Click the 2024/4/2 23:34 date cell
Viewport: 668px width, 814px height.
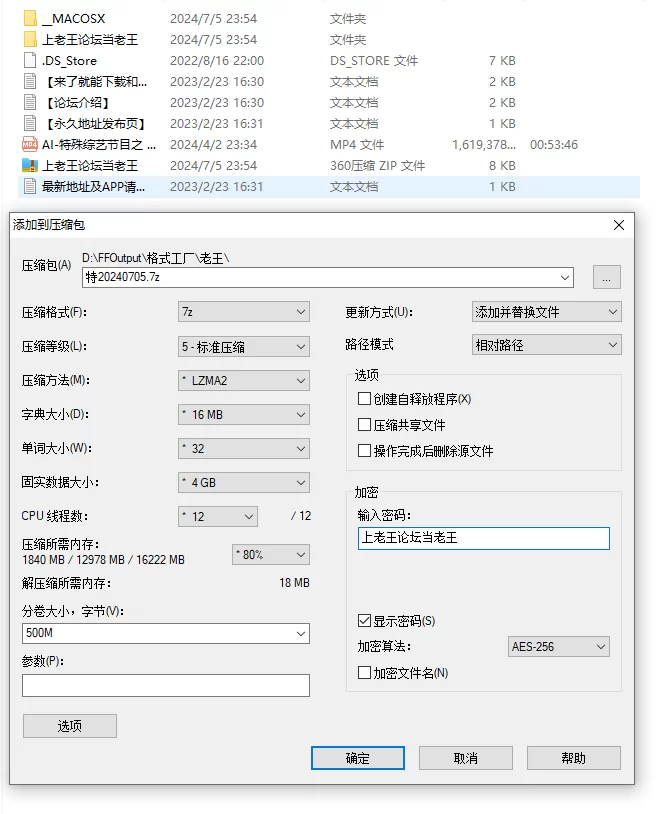213,145
